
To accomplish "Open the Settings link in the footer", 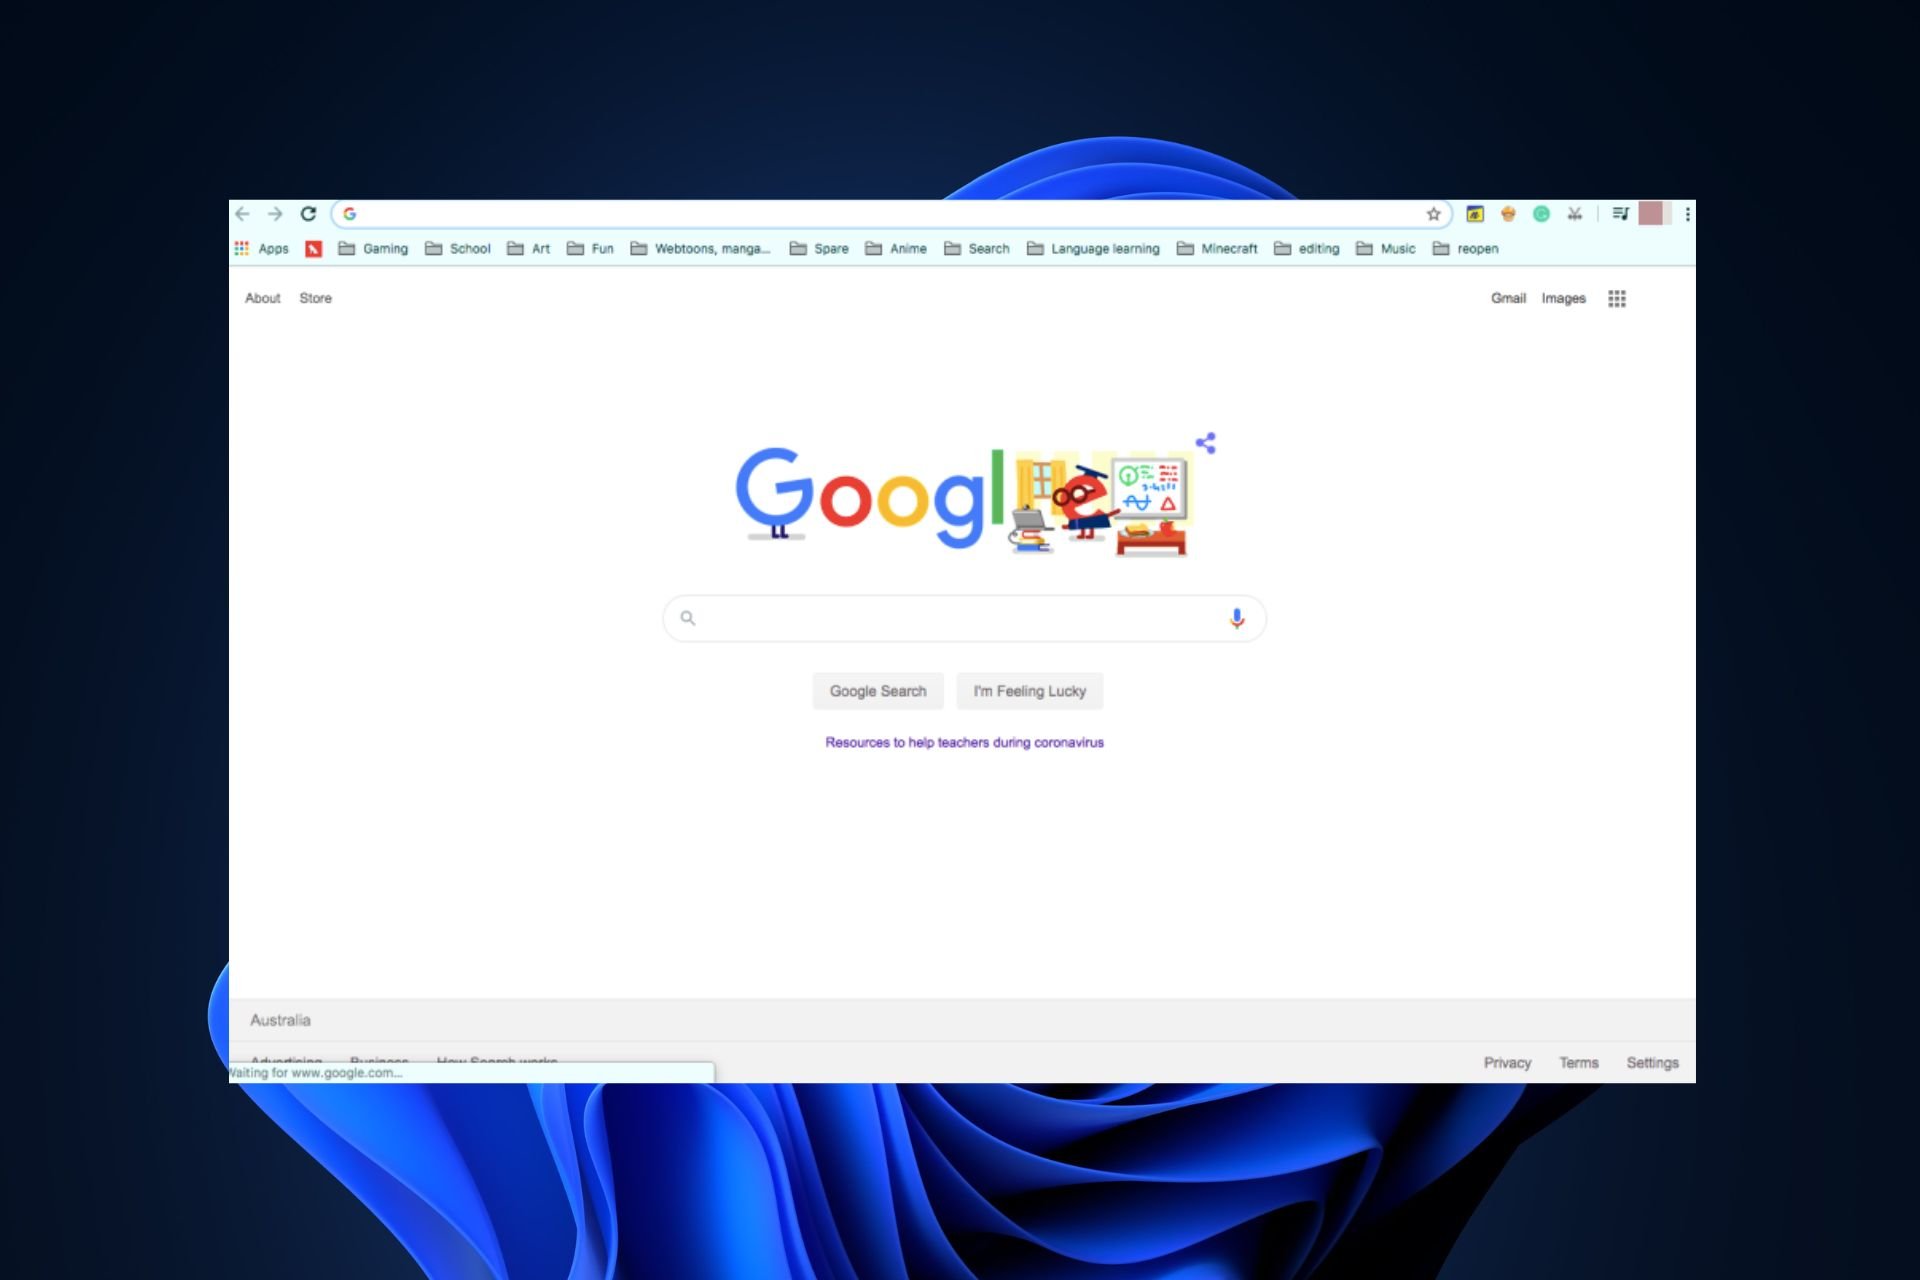I will click(x=1652, y=1062).
